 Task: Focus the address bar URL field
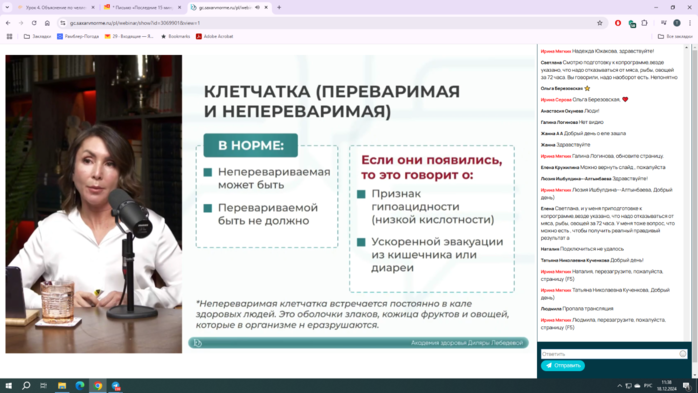(x=329, y=23)
